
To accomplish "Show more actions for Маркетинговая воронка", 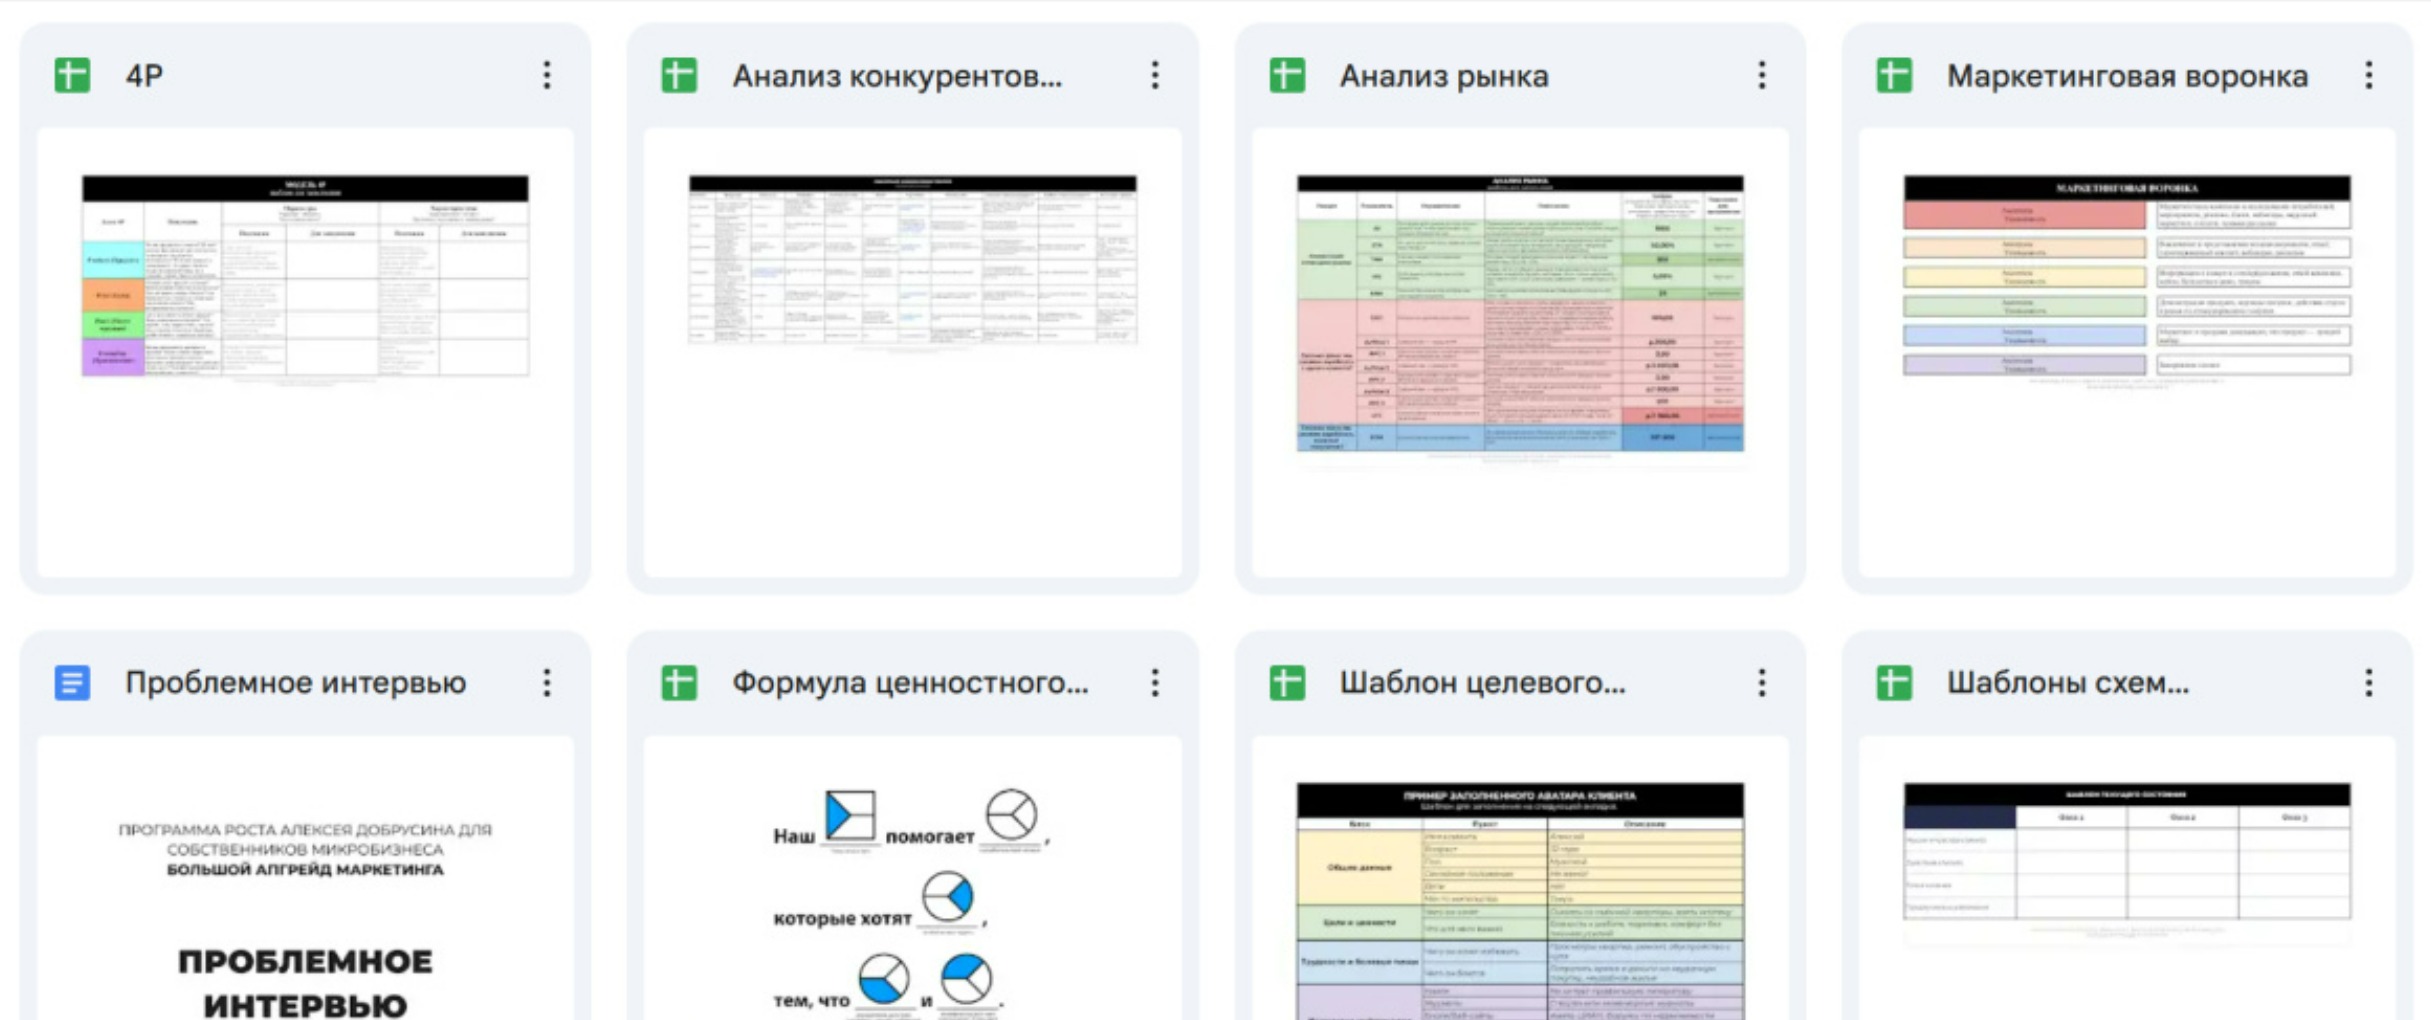I will pyautogui.click(x=2369, y=76).
